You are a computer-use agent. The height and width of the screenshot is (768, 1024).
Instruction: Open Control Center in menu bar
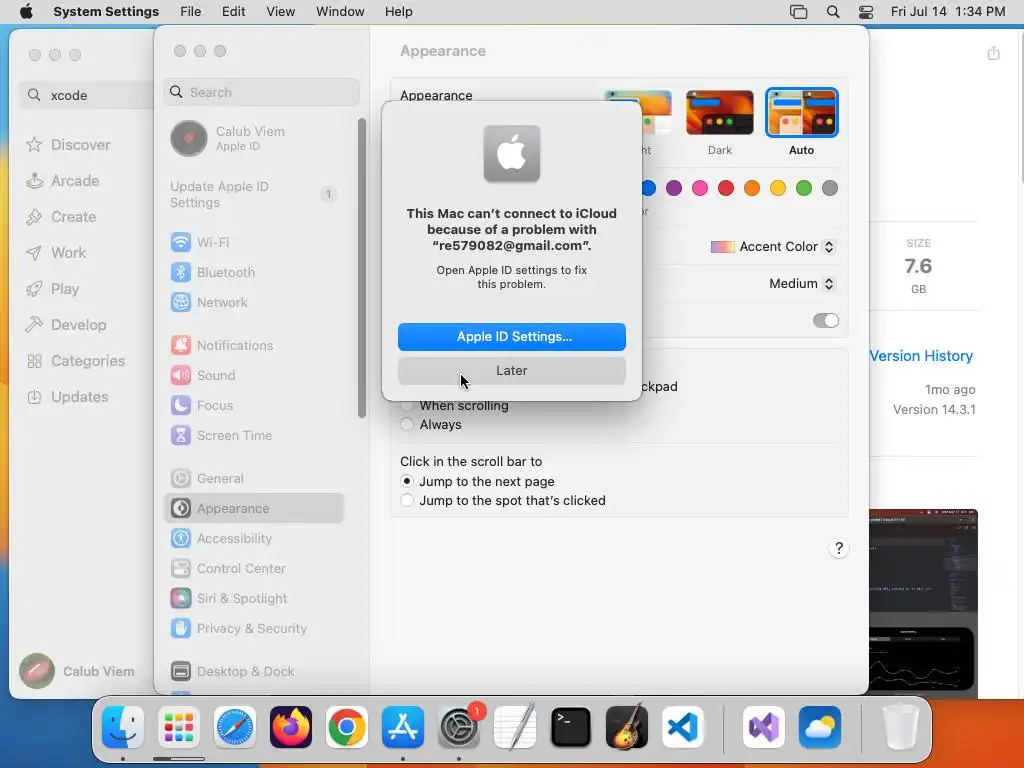click(866, 12)
